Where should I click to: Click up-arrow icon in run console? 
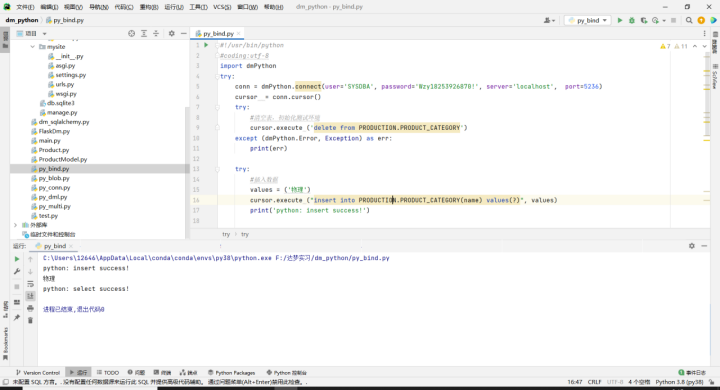(30, 260)
